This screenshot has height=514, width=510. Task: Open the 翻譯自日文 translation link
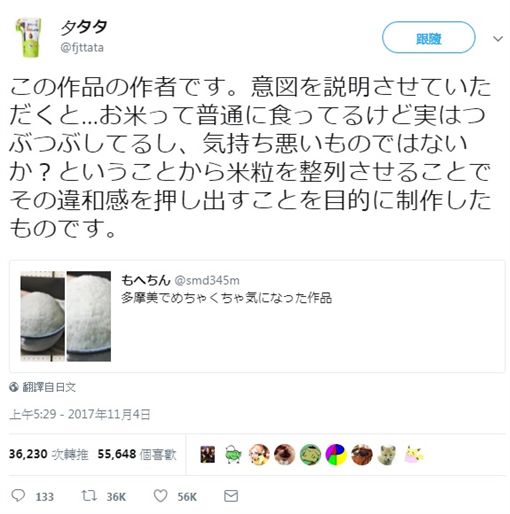pos(49,387)
